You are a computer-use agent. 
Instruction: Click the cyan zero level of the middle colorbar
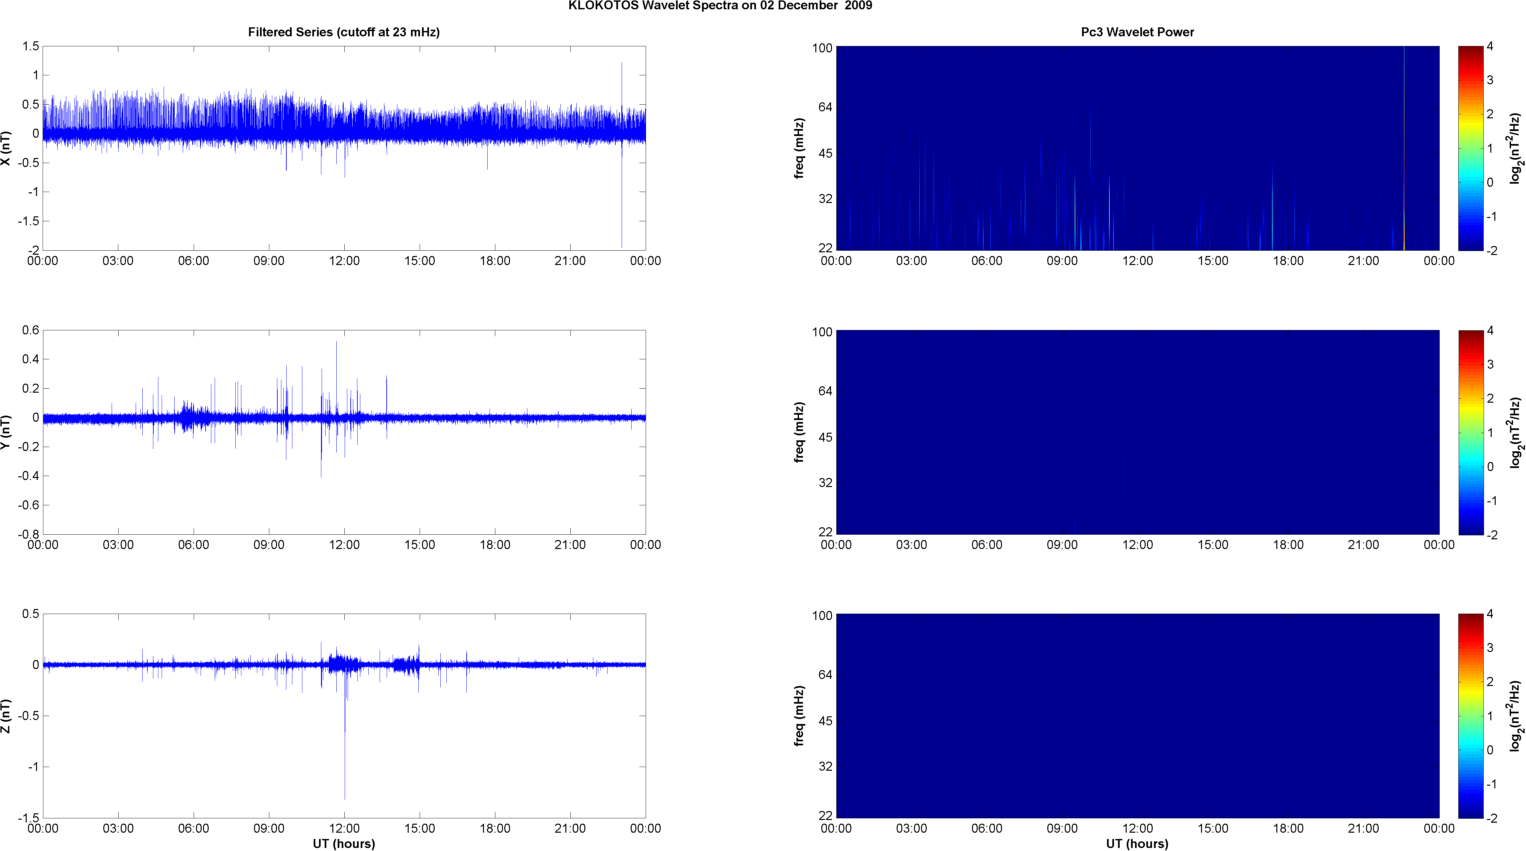[x=1470, y=466]
